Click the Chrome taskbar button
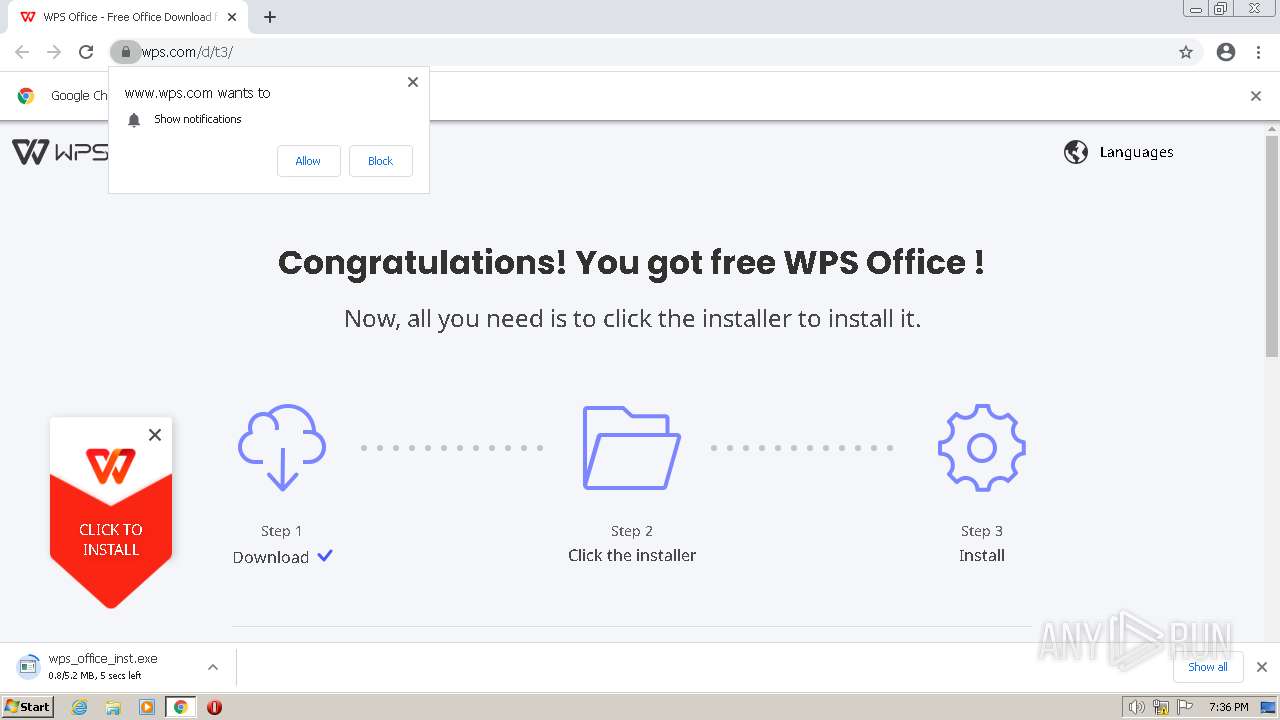Image resolution: width=1280 pixels, height=720 pixels. coord(181,707)
